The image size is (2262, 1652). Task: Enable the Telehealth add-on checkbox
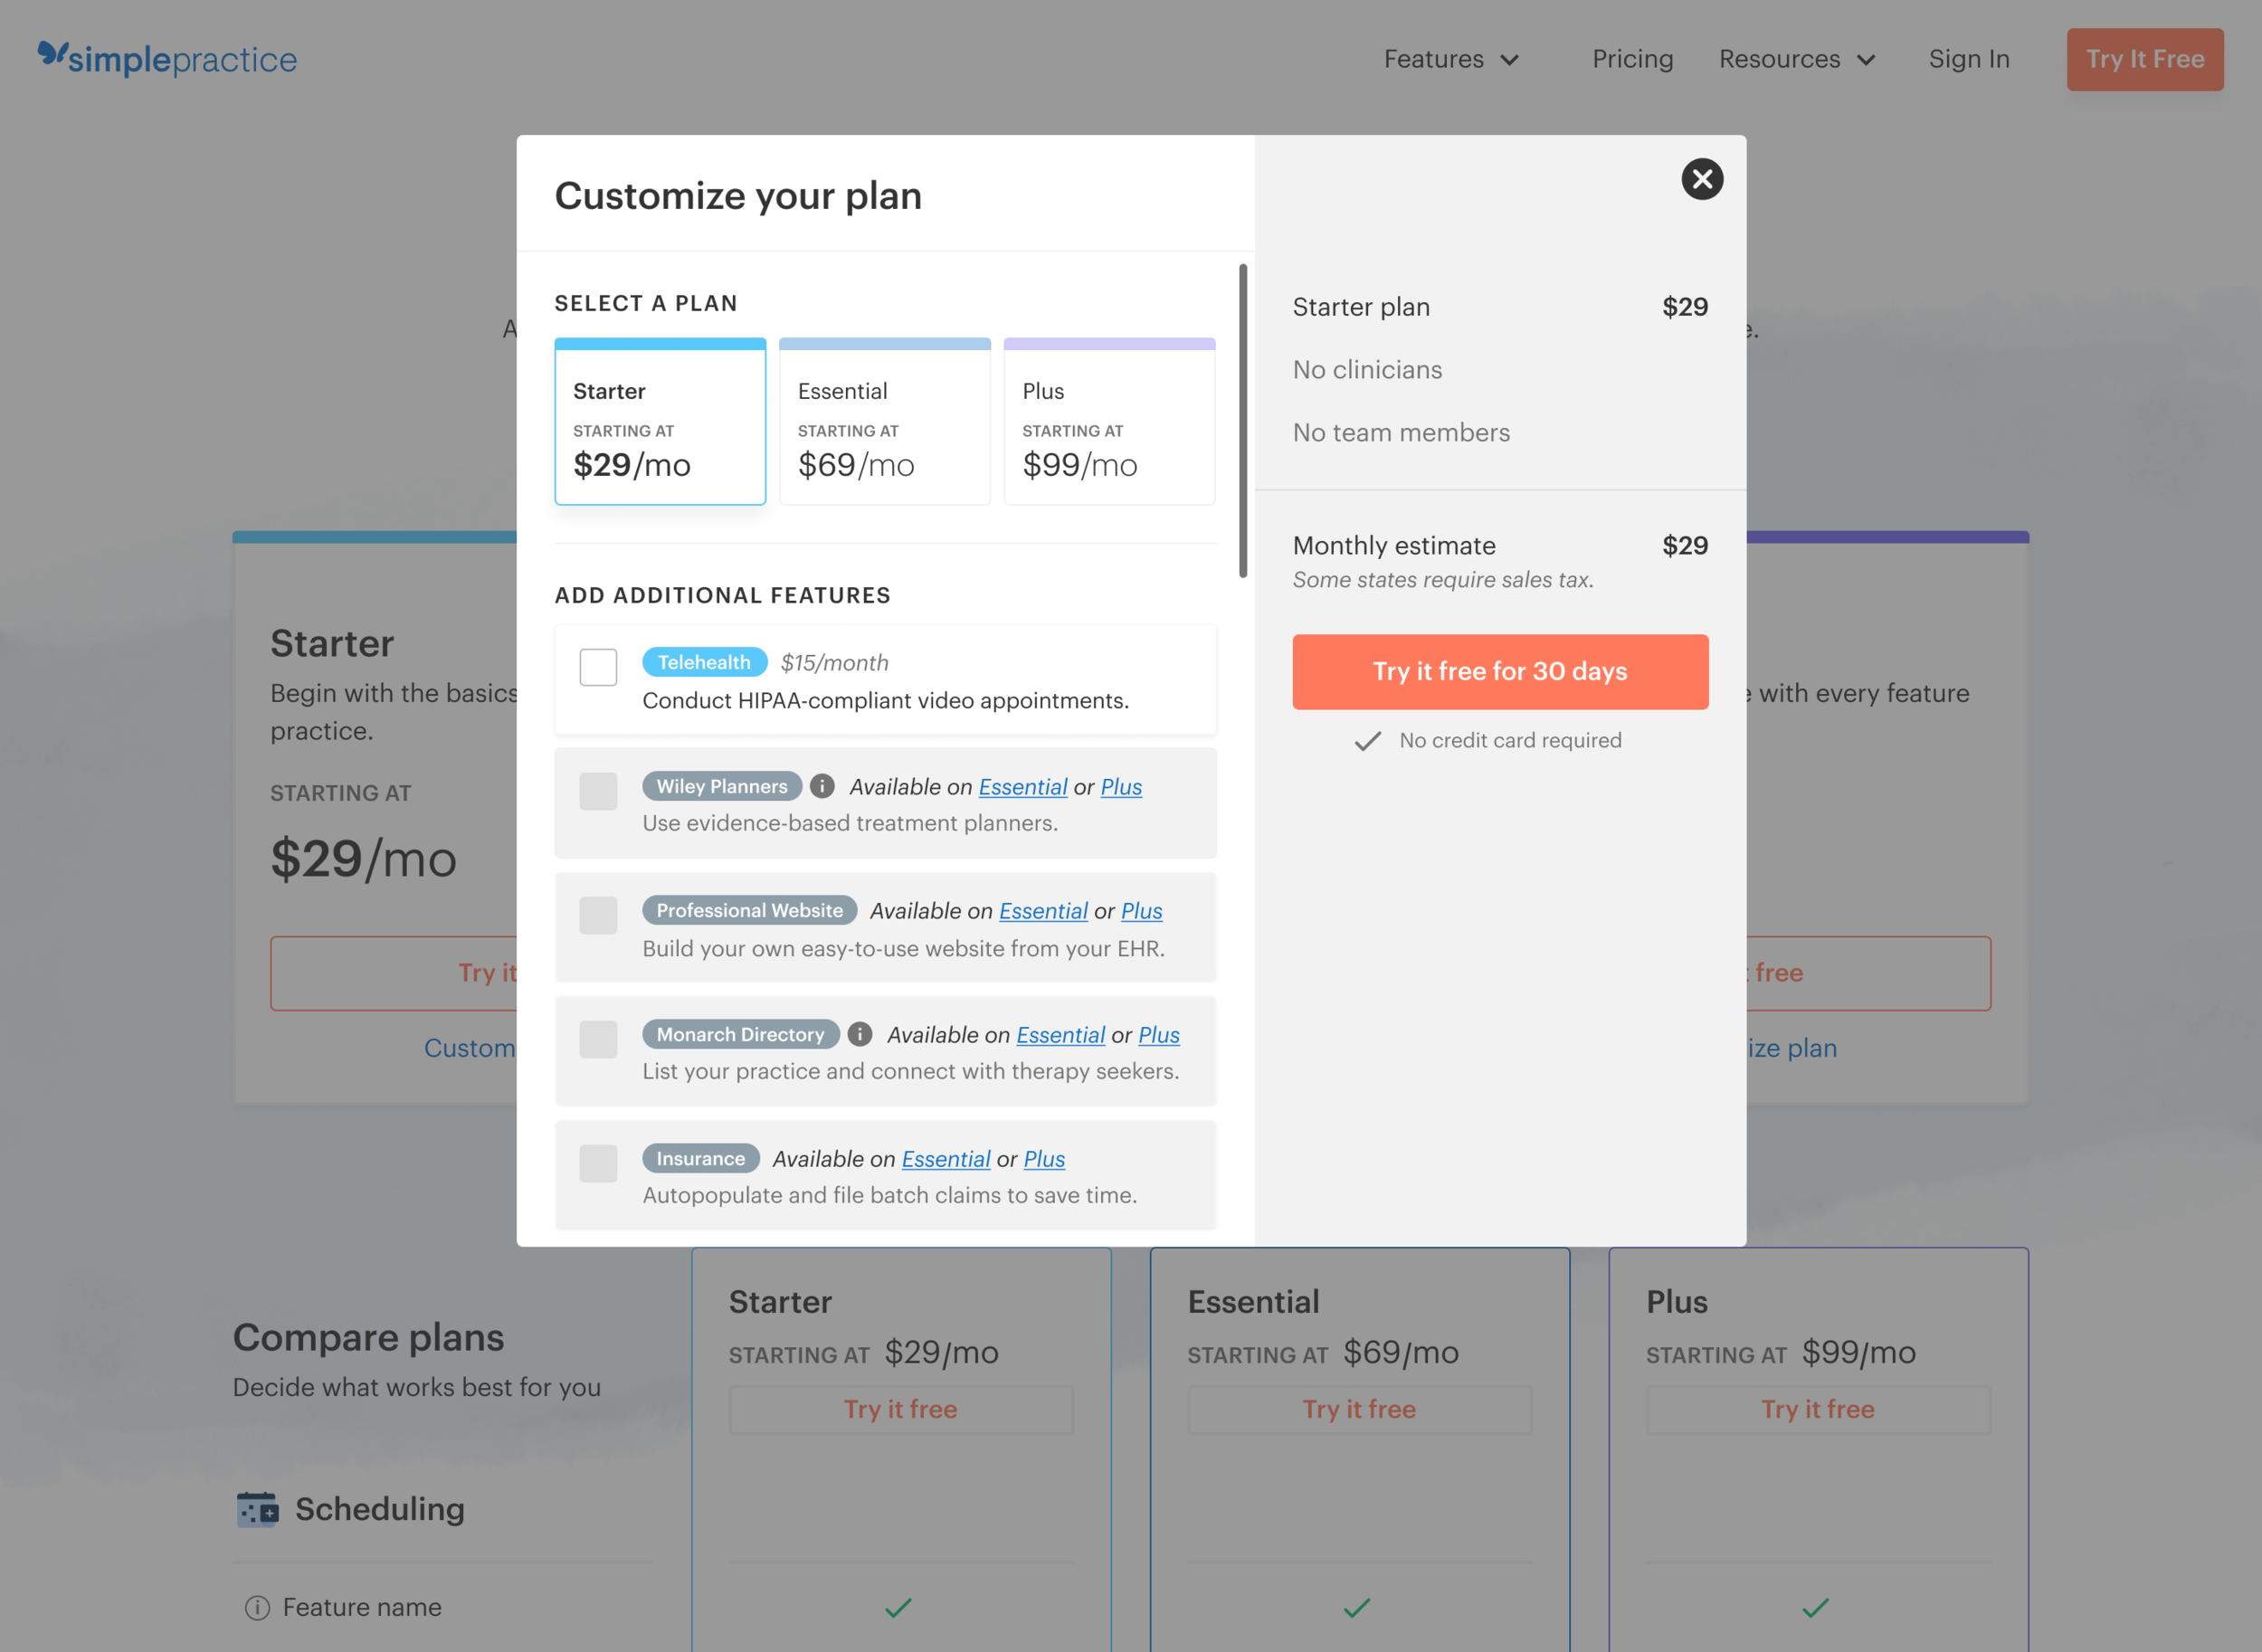[598, 667]
